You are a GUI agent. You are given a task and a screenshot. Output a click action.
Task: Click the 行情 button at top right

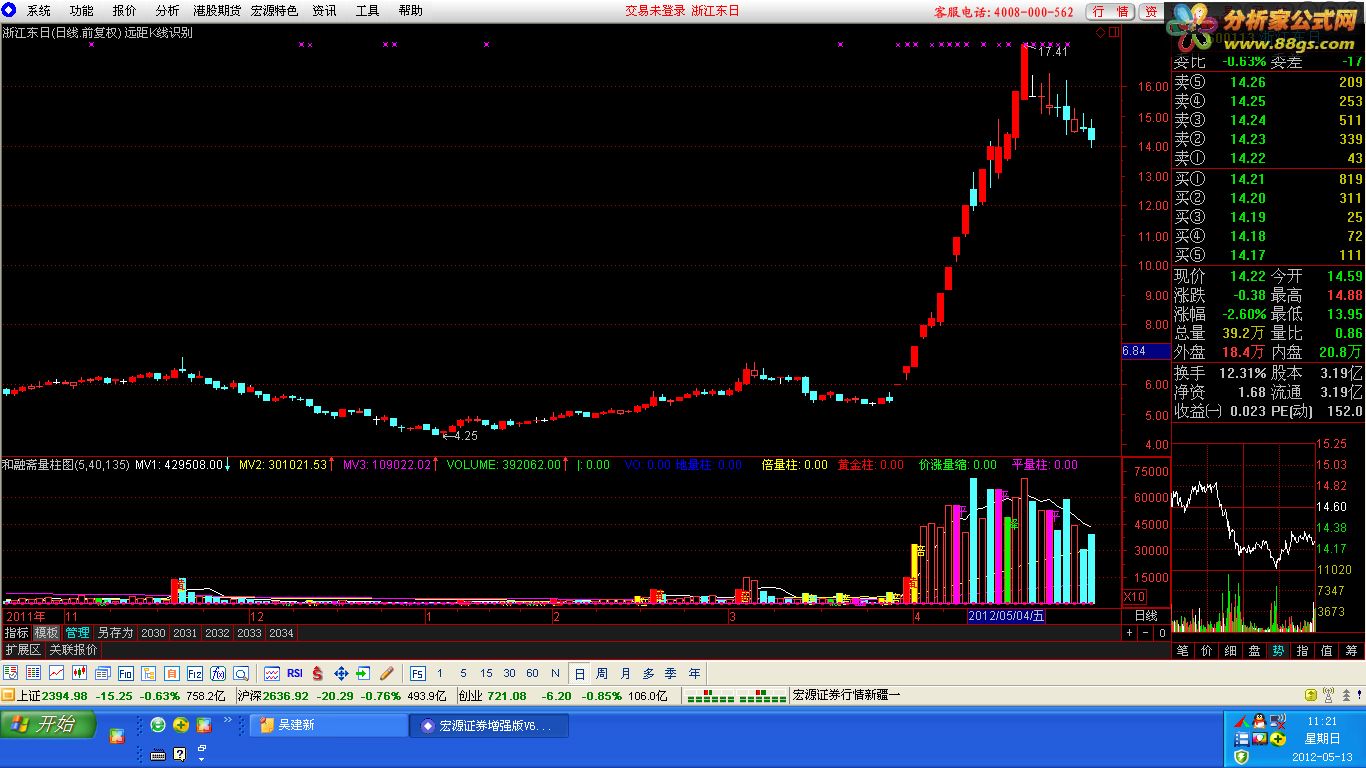pos(1111,12)
